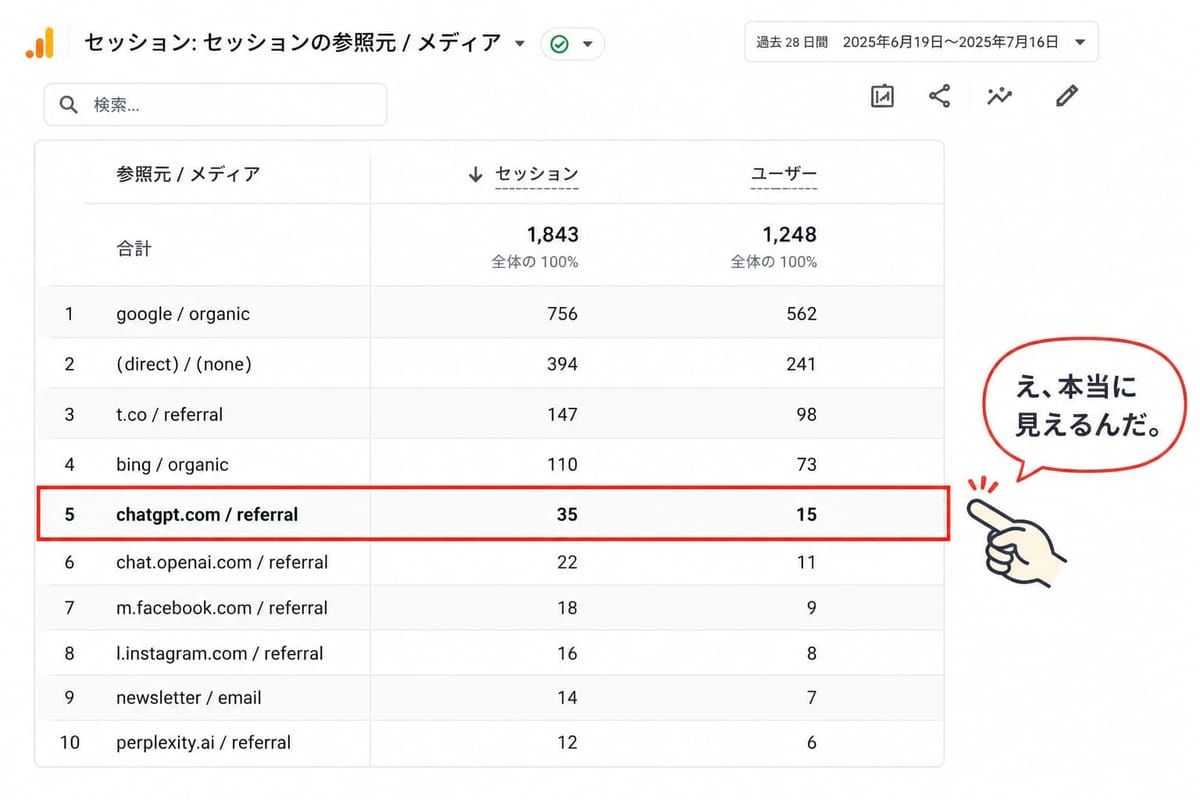Click sessions value 14 for newsletter email

(567, 697)
